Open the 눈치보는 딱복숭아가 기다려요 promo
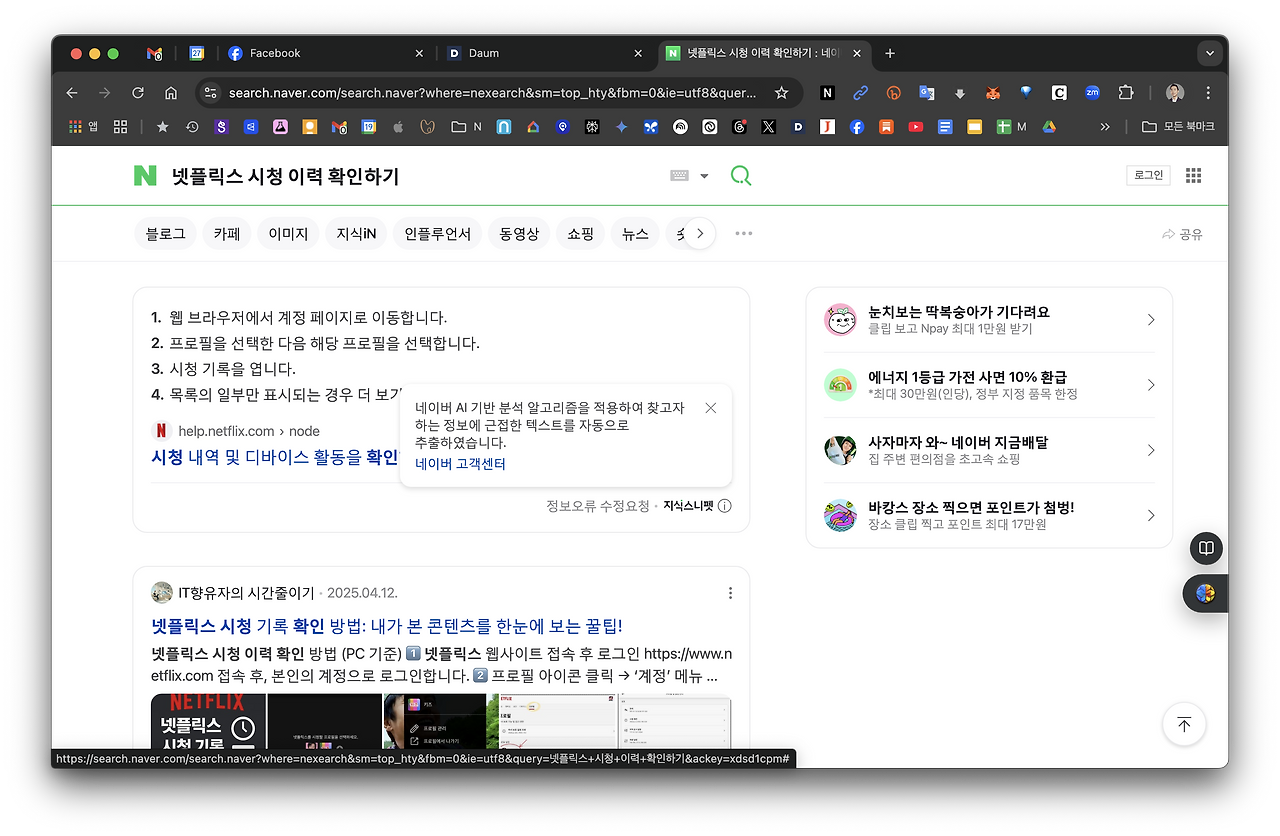The image size is (1280, 836). (989, 320)
